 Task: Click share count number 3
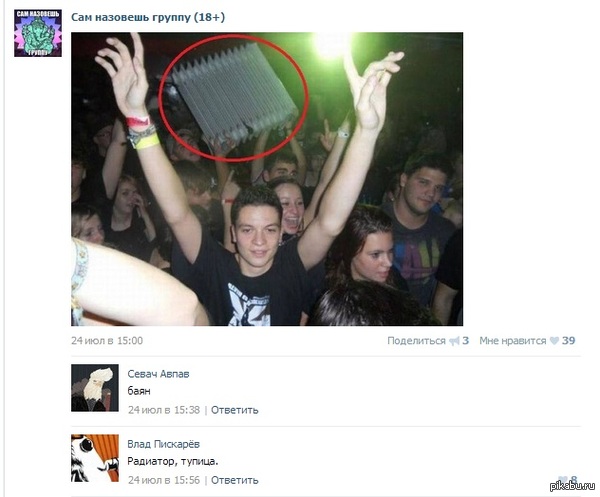465,341
